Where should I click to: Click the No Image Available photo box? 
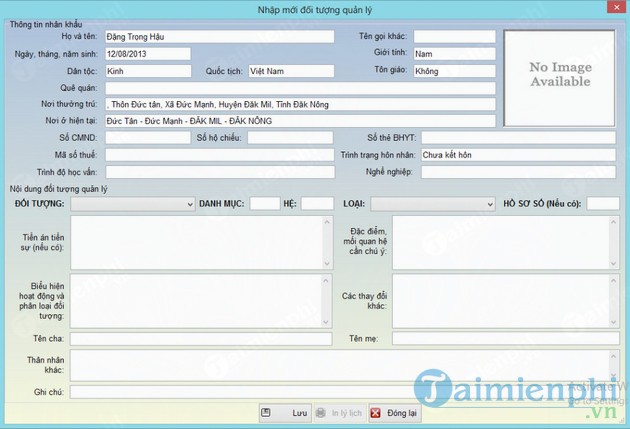tap(559, 78)
